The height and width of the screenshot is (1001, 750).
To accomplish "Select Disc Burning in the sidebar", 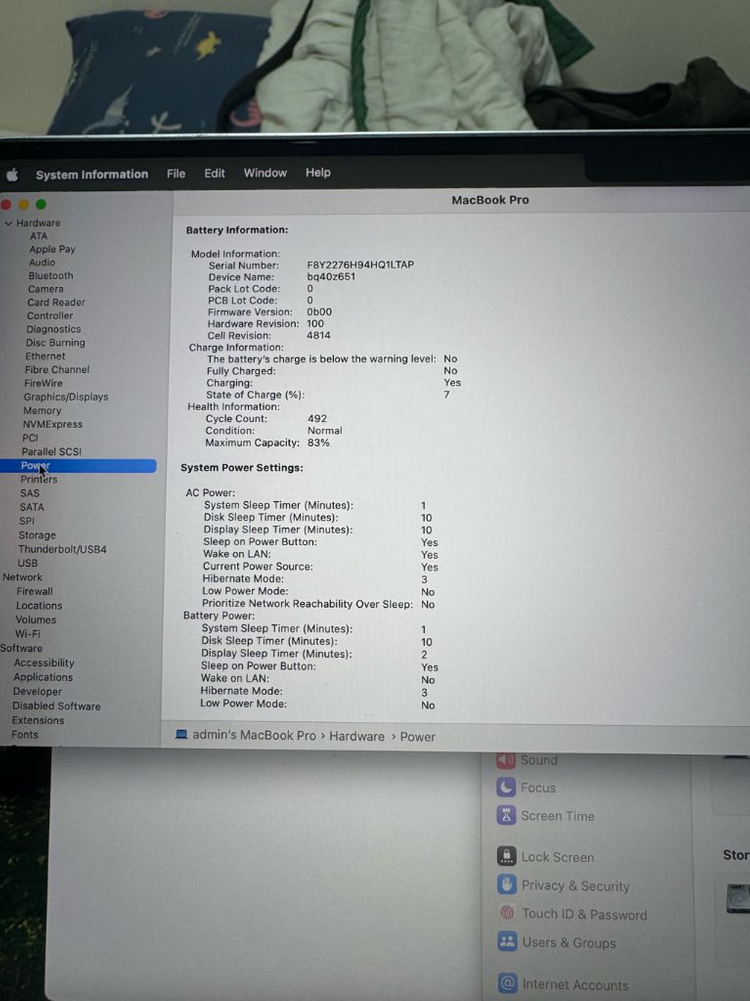I will pyautogui.click(x=56, y=343).
